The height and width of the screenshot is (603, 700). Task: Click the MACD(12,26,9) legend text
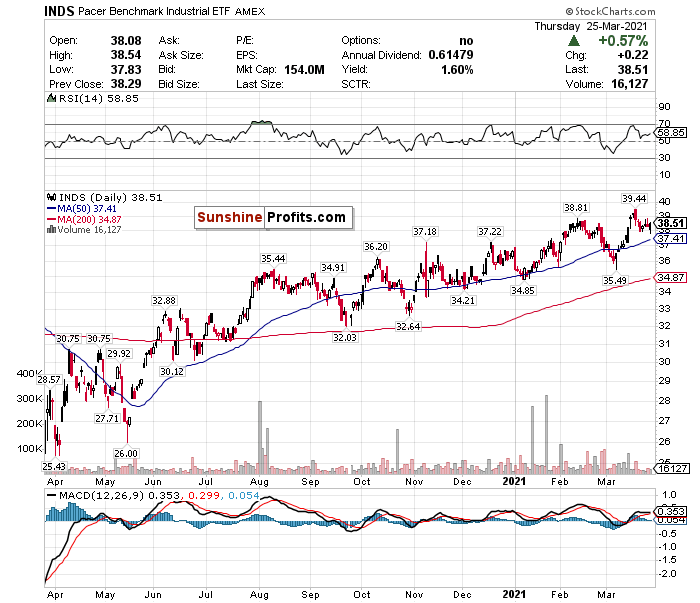click(x=101, y=495)
